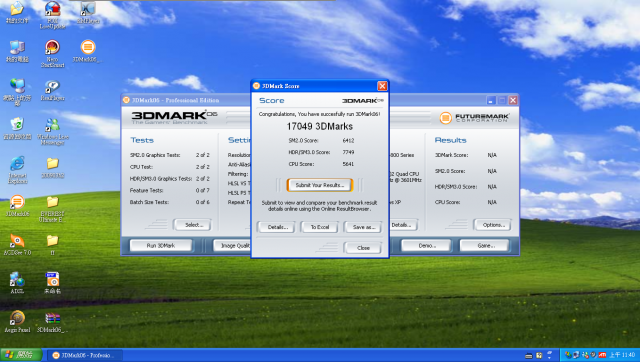
Task: Click Submit Your Results button
Action: 320,185
